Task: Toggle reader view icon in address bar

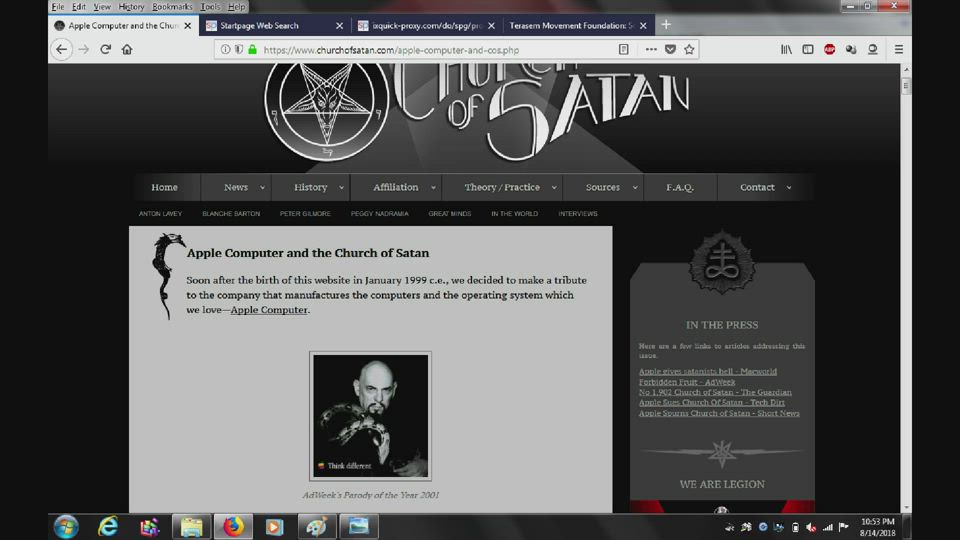Action: coord(623,49)
